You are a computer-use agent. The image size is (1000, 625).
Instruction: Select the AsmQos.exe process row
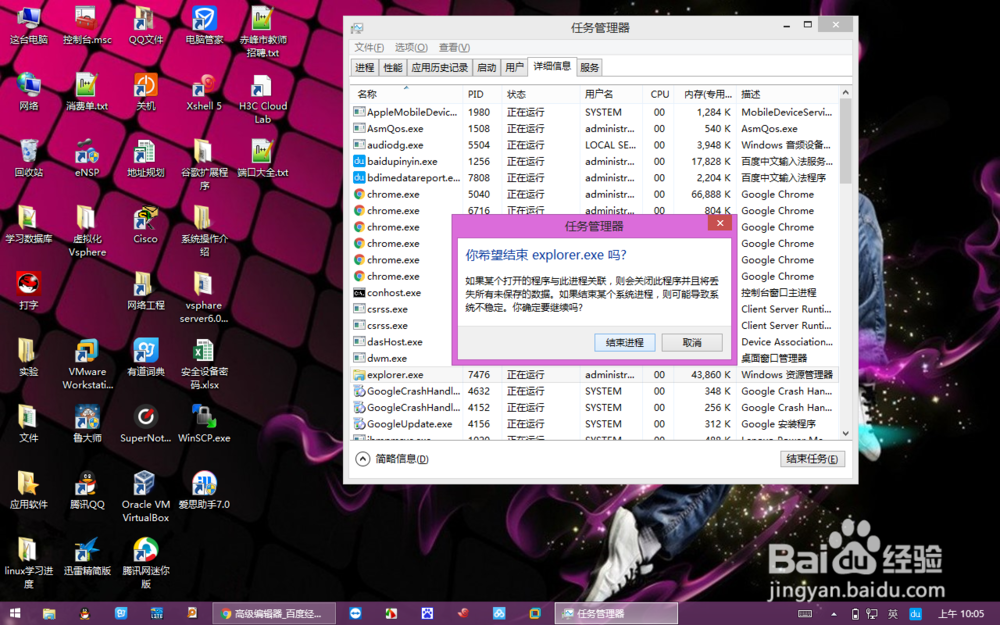594,129
